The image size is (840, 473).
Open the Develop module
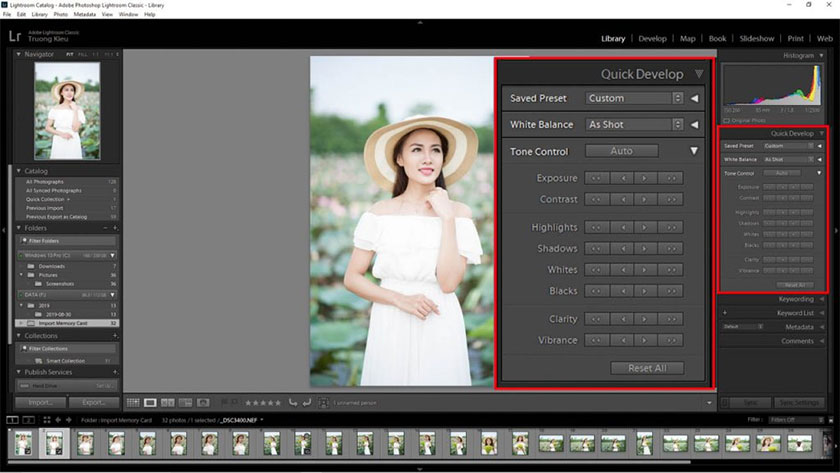click(x=652, y=39)
